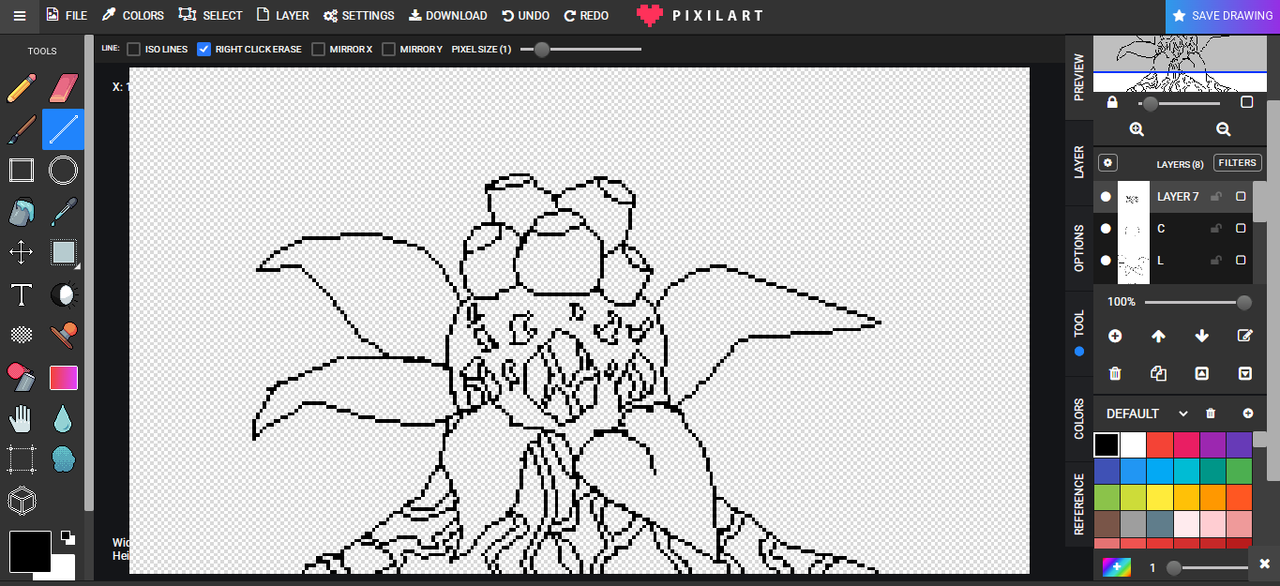
Task: Toggle the LAYER 7 lock icon
Action: pyautogui.click(x=1216, y=197)
